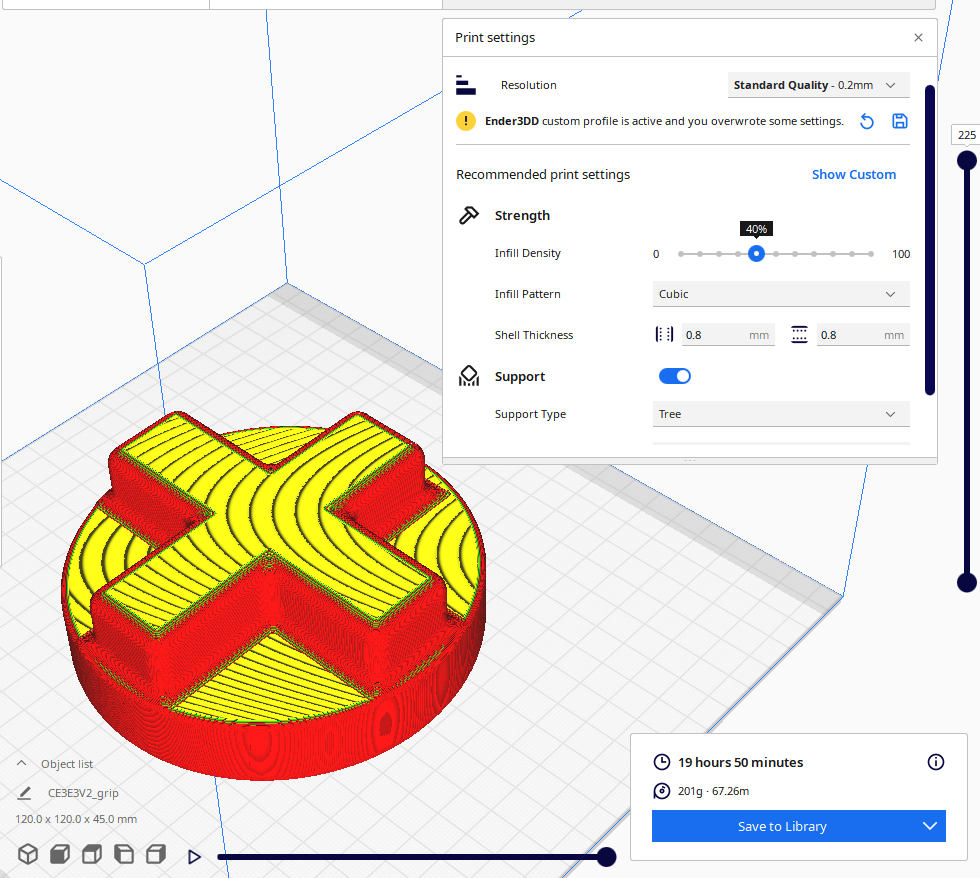Click the wall Shell Thickness input field
The width and height of the screenshot is (980, 878).
(x=727, y=334)
